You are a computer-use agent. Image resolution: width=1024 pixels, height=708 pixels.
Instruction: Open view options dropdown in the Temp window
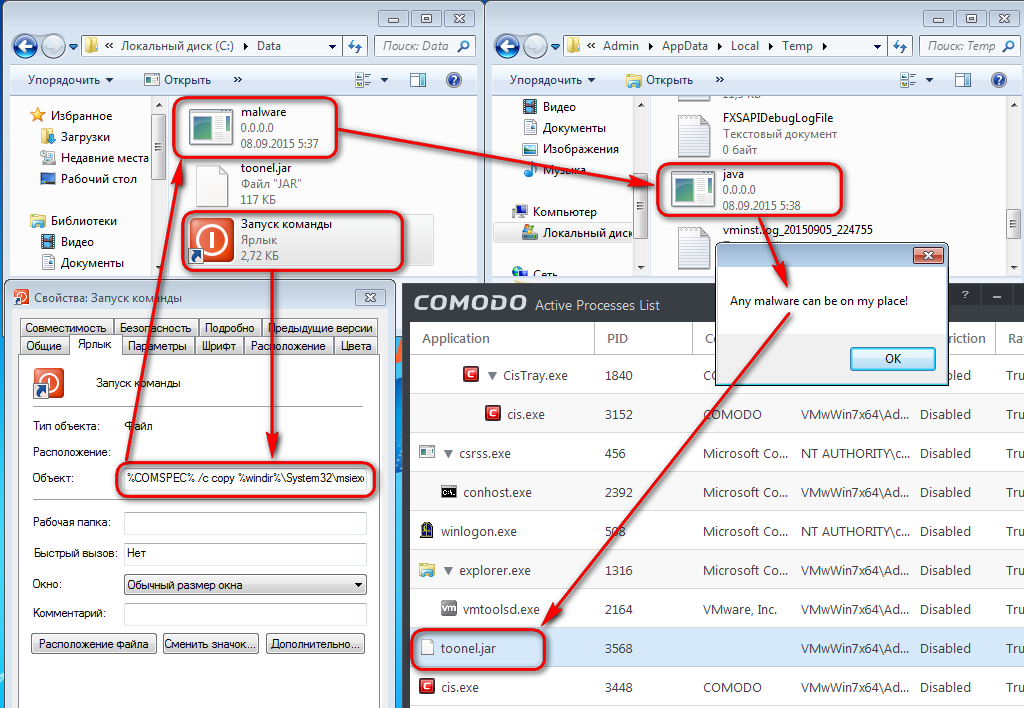tap(929, 80)
